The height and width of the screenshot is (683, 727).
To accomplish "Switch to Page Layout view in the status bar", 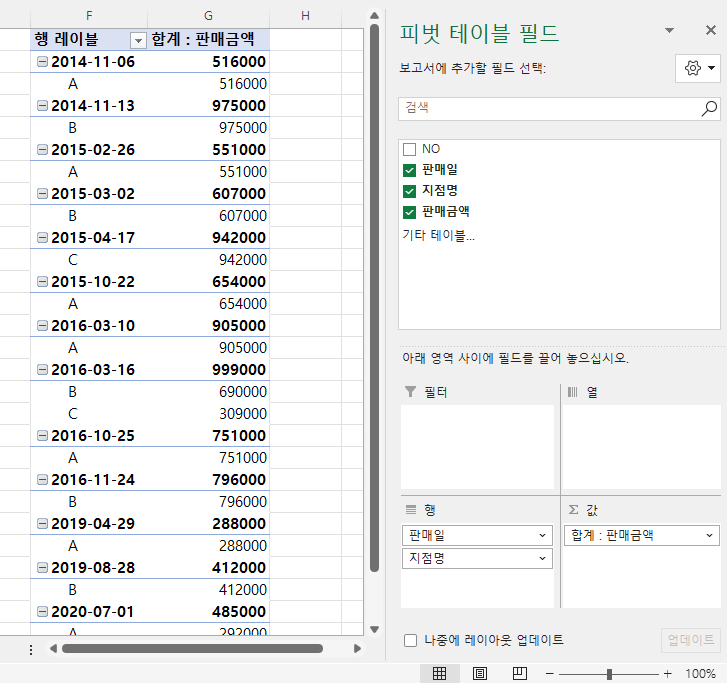I will pyautogui.click(x=479, y=673).
